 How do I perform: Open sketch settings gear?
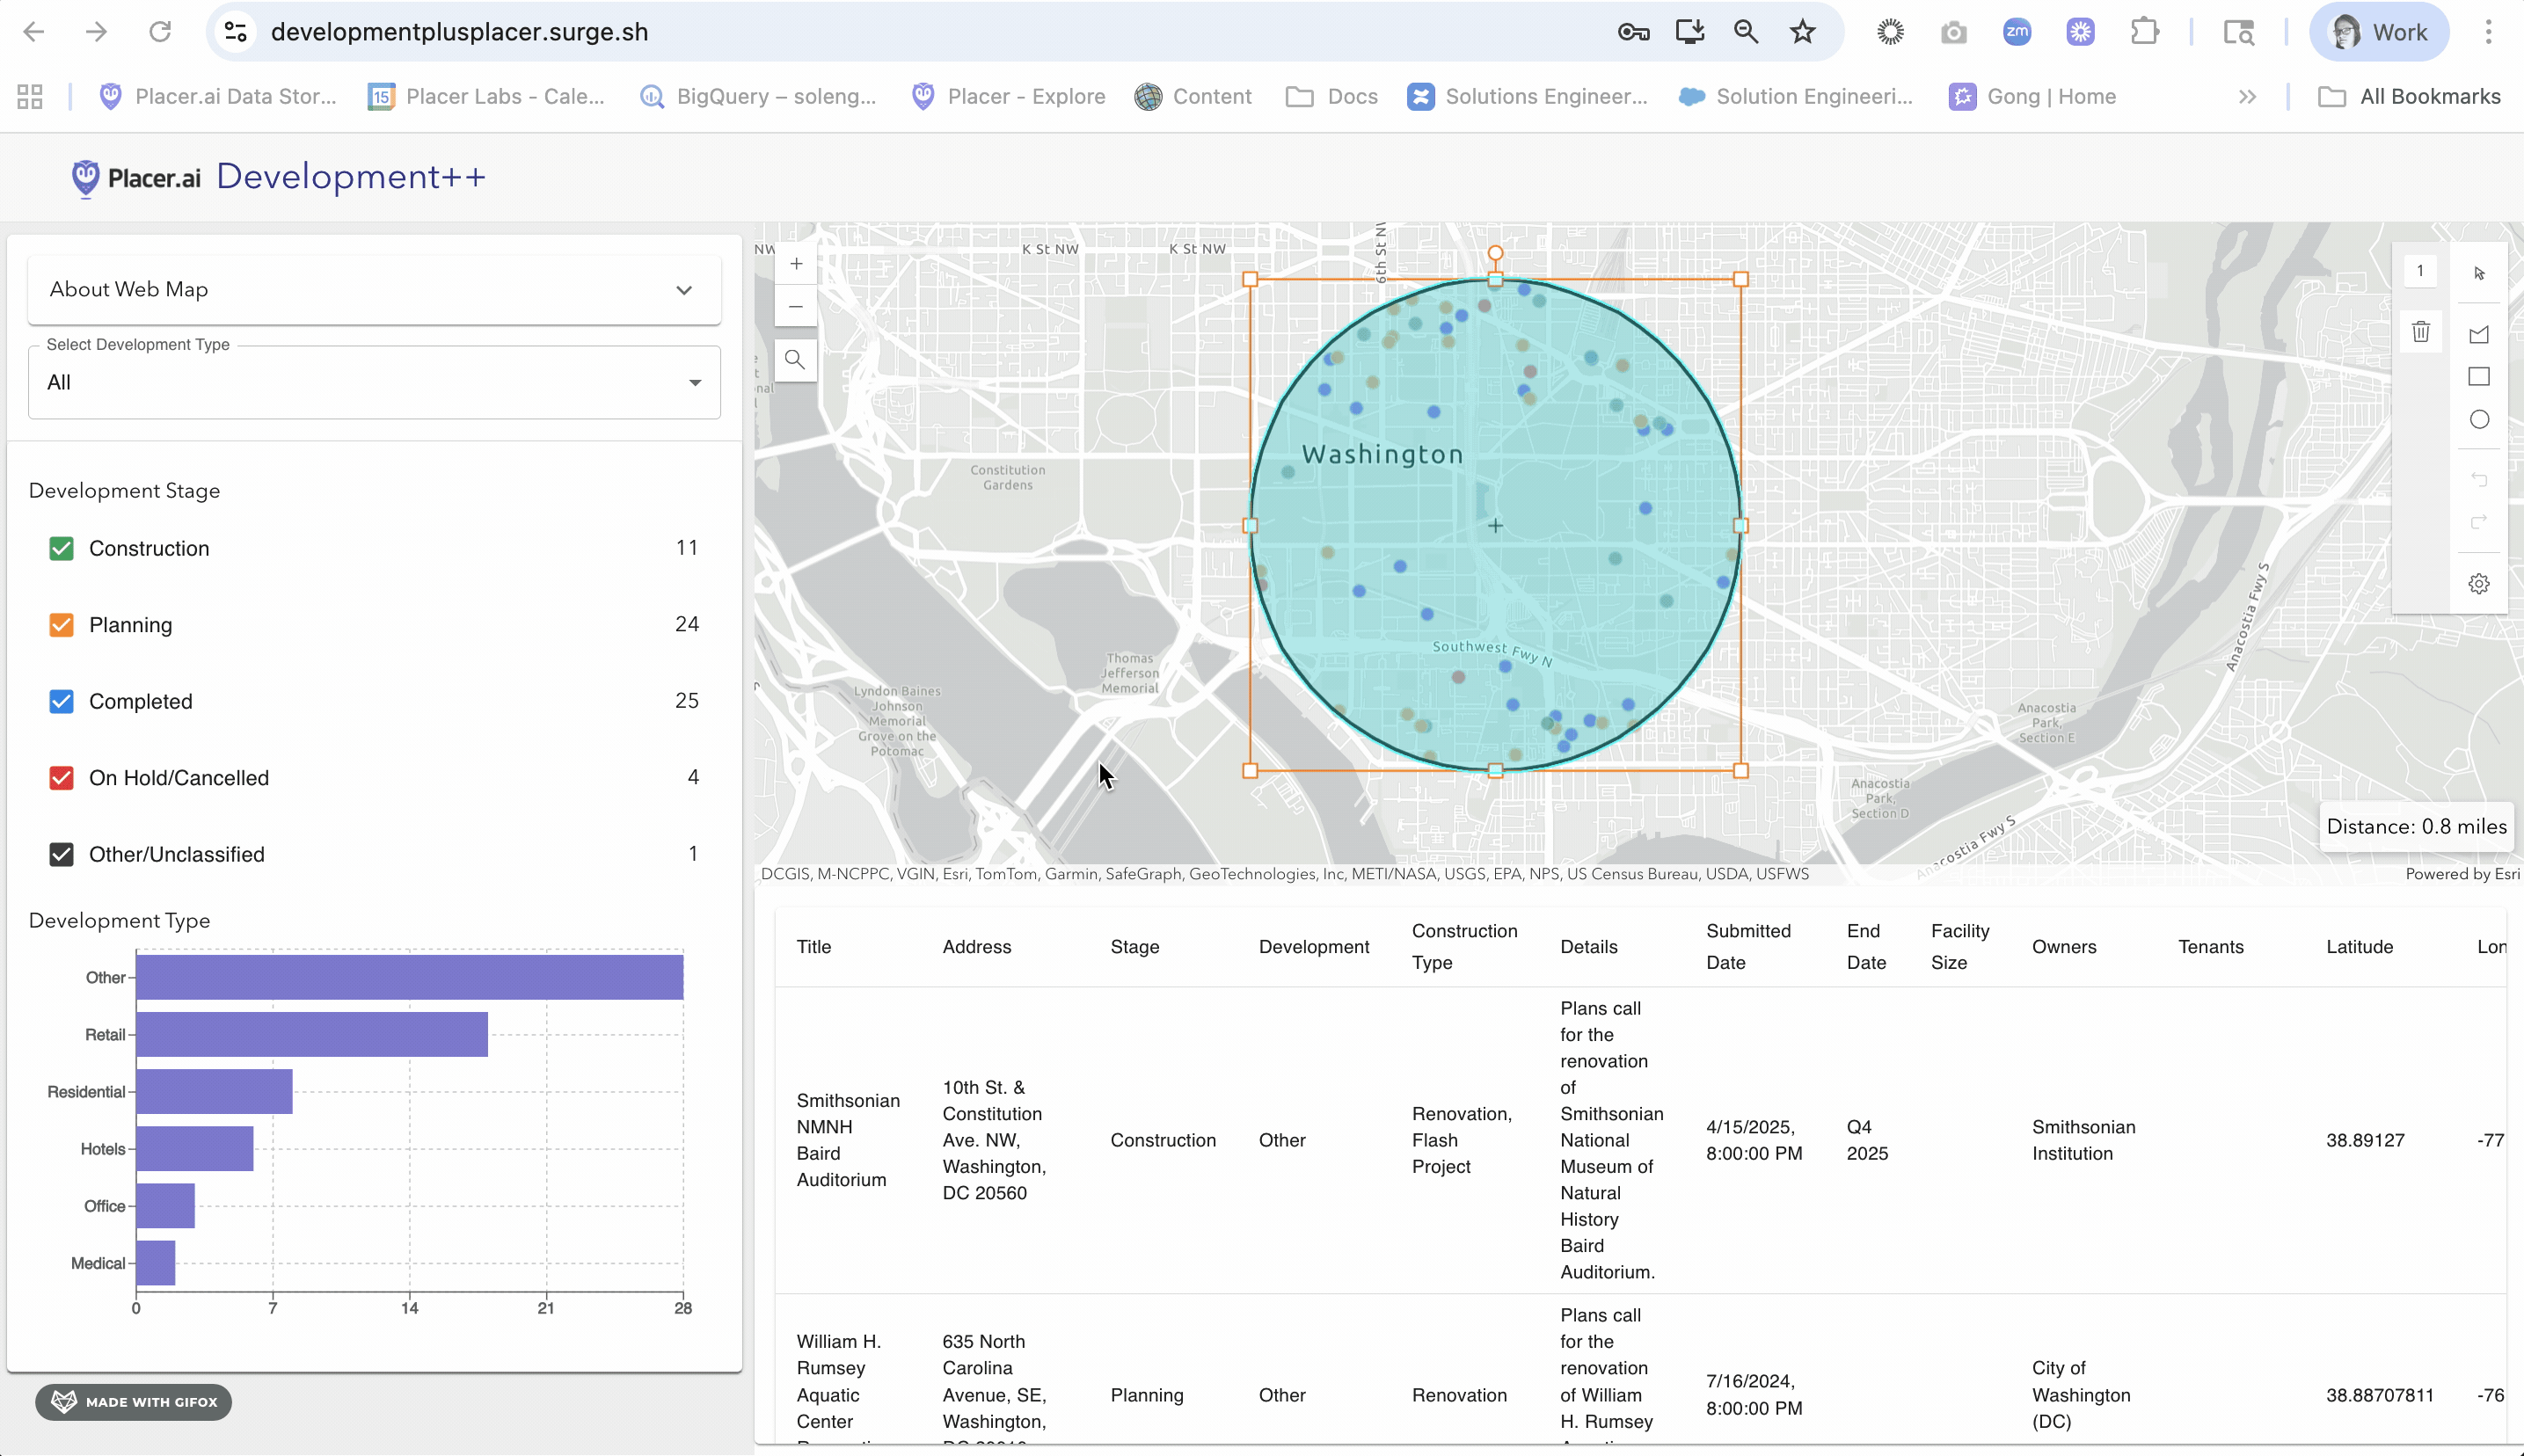click(2479, 584)
